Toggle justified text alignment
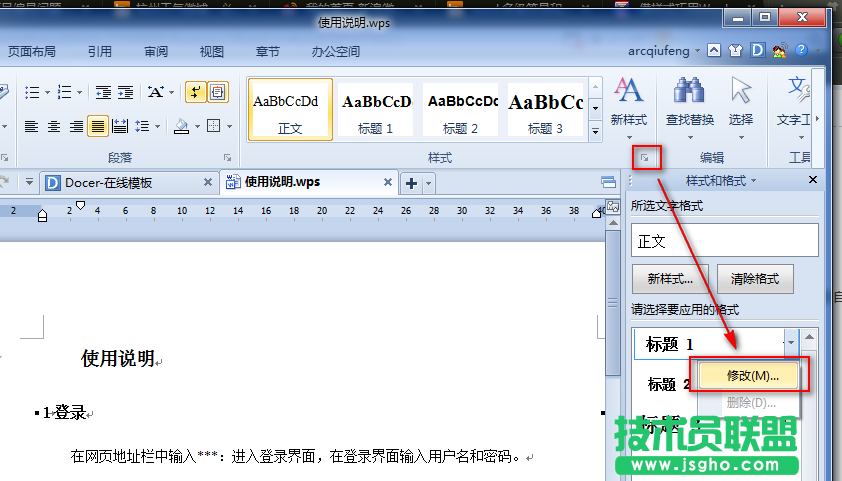This screenshot has width=842, height=481. coord(98,126)
